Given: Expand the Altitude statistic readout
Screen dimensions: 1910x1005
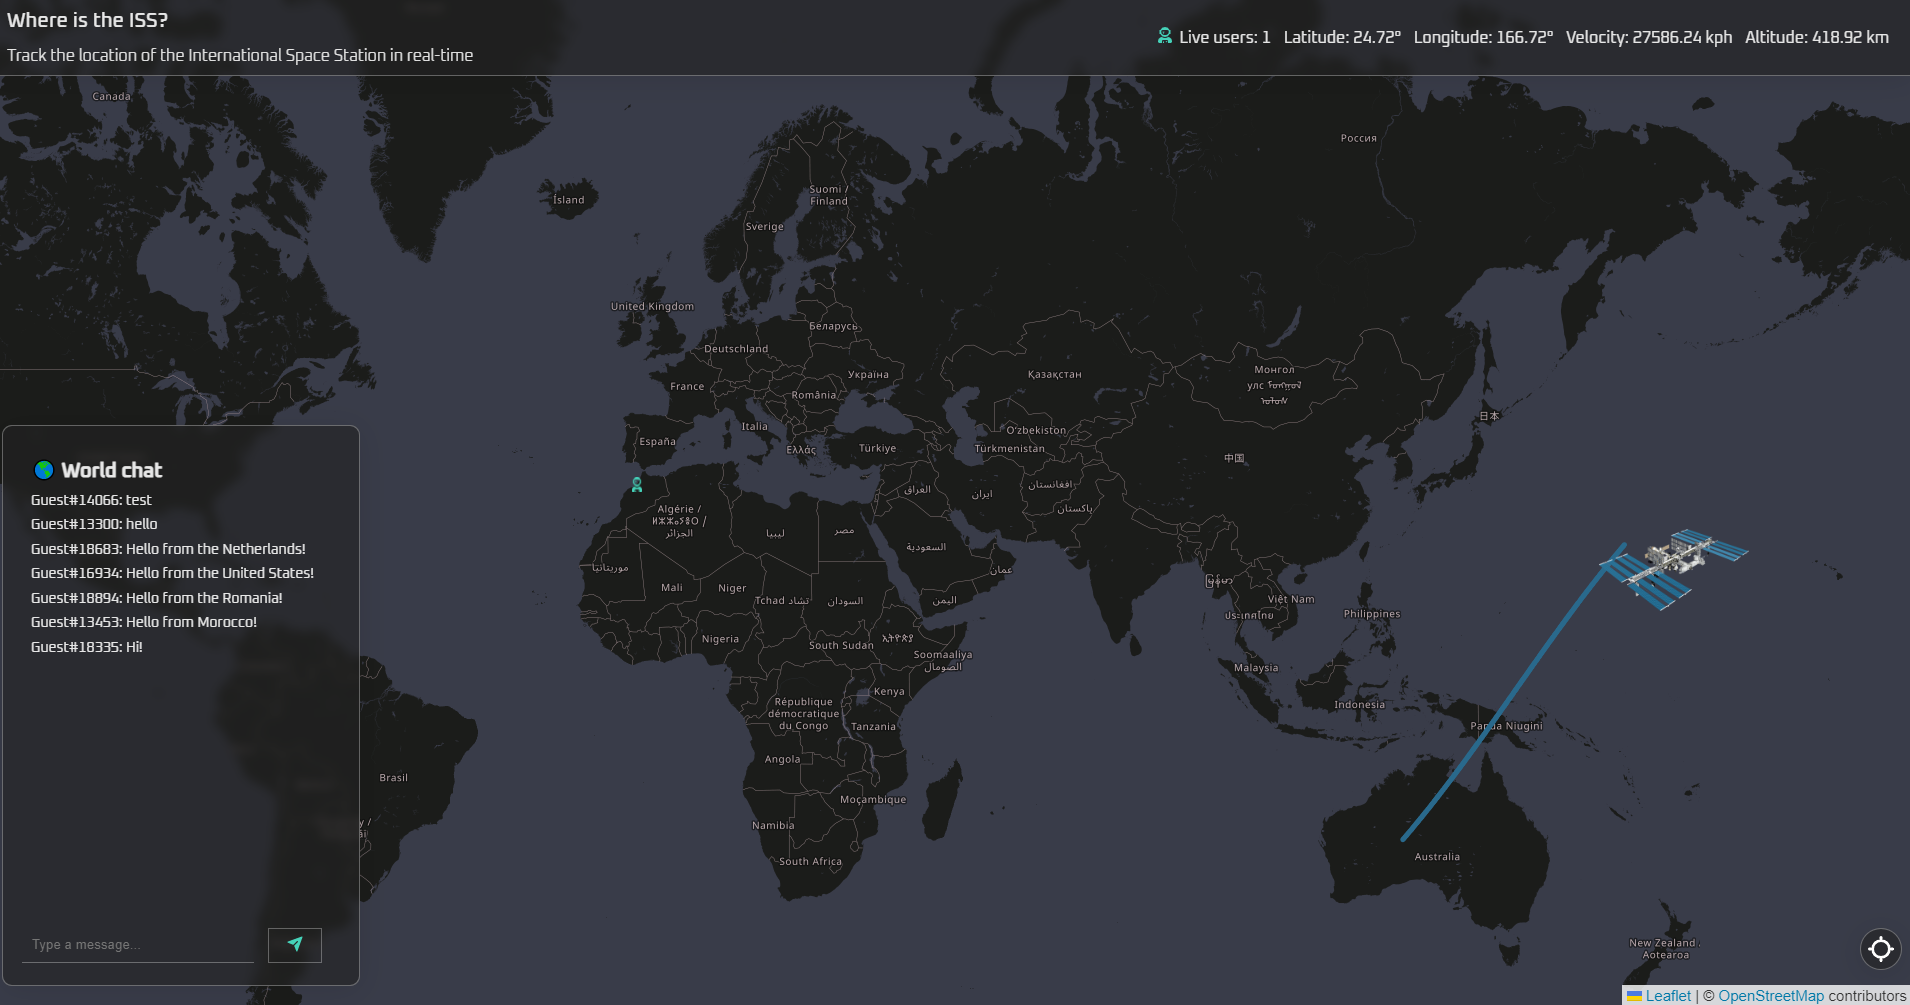Looking at the screenshot, I should [x=1815, y=37].
